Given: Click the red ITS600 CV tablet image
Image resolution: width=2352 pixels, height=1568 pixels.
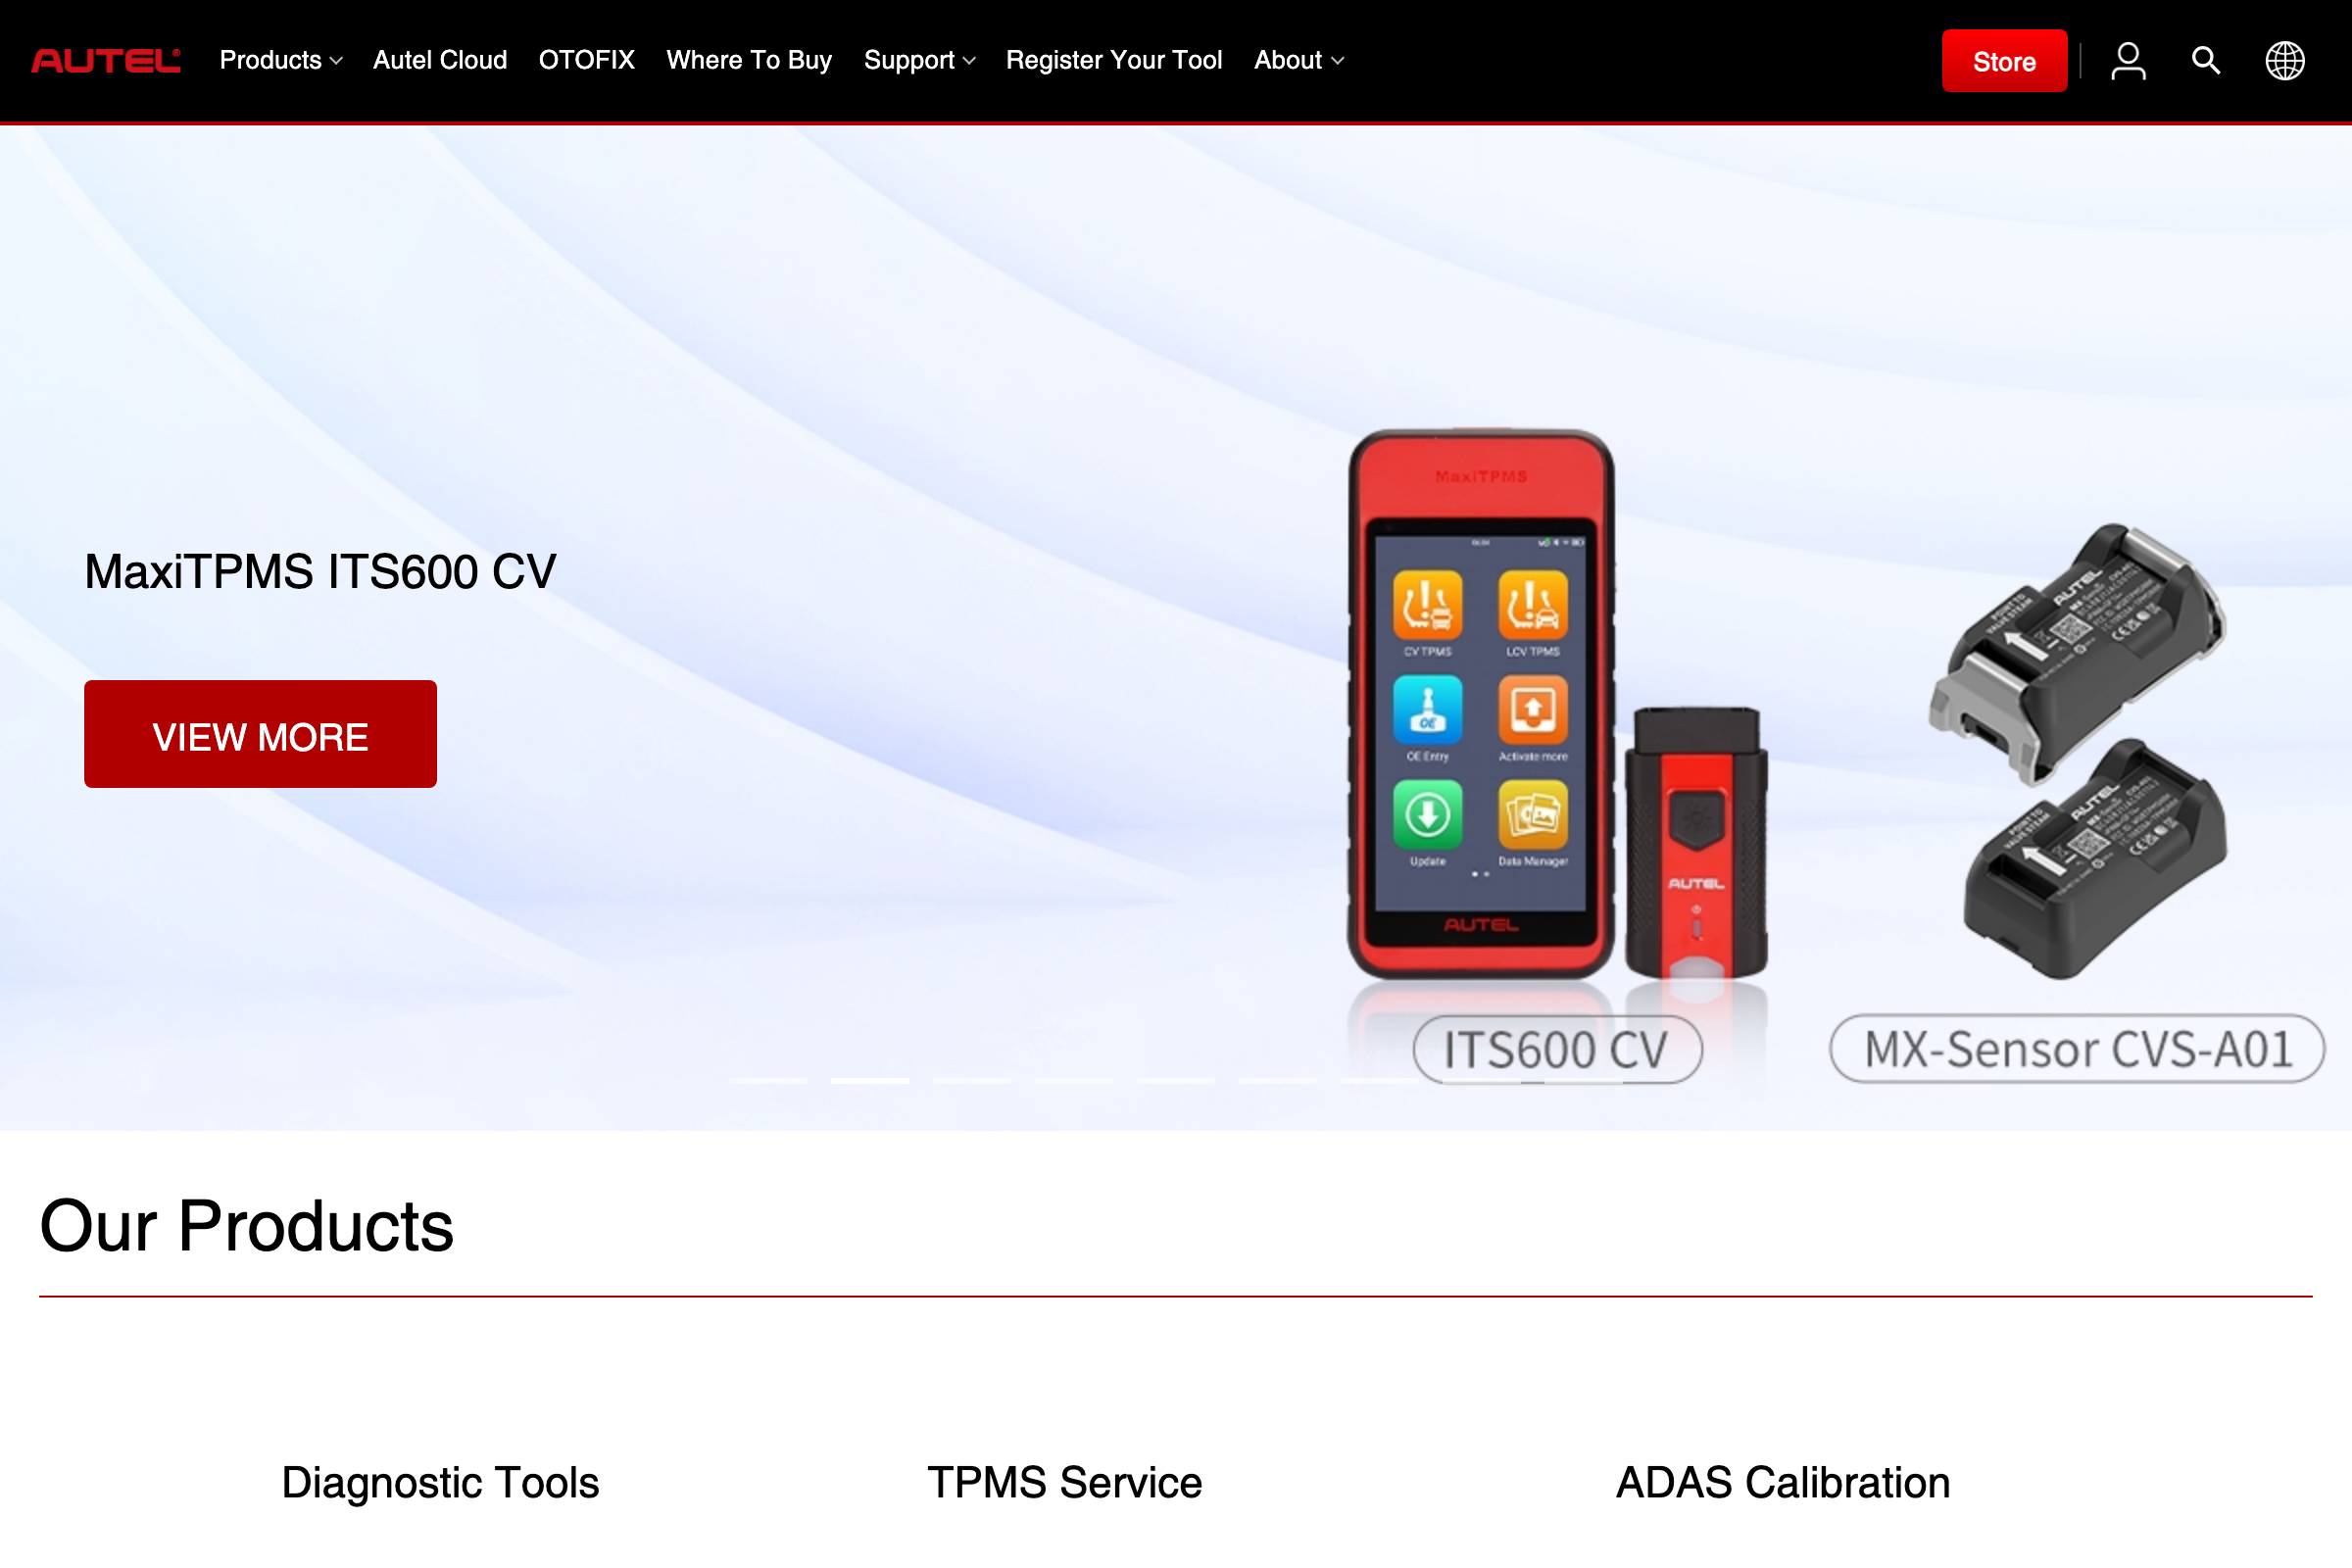Looking at the screenshot, I should (1481, 705).
